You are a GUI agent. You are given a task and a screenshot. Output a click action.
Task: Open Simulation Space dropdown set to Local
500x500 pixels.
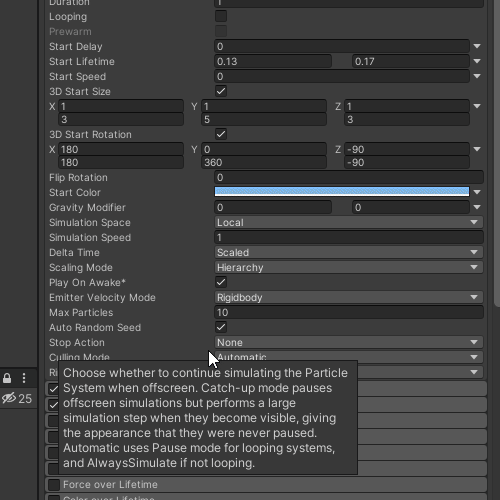(x=349, y=222)
